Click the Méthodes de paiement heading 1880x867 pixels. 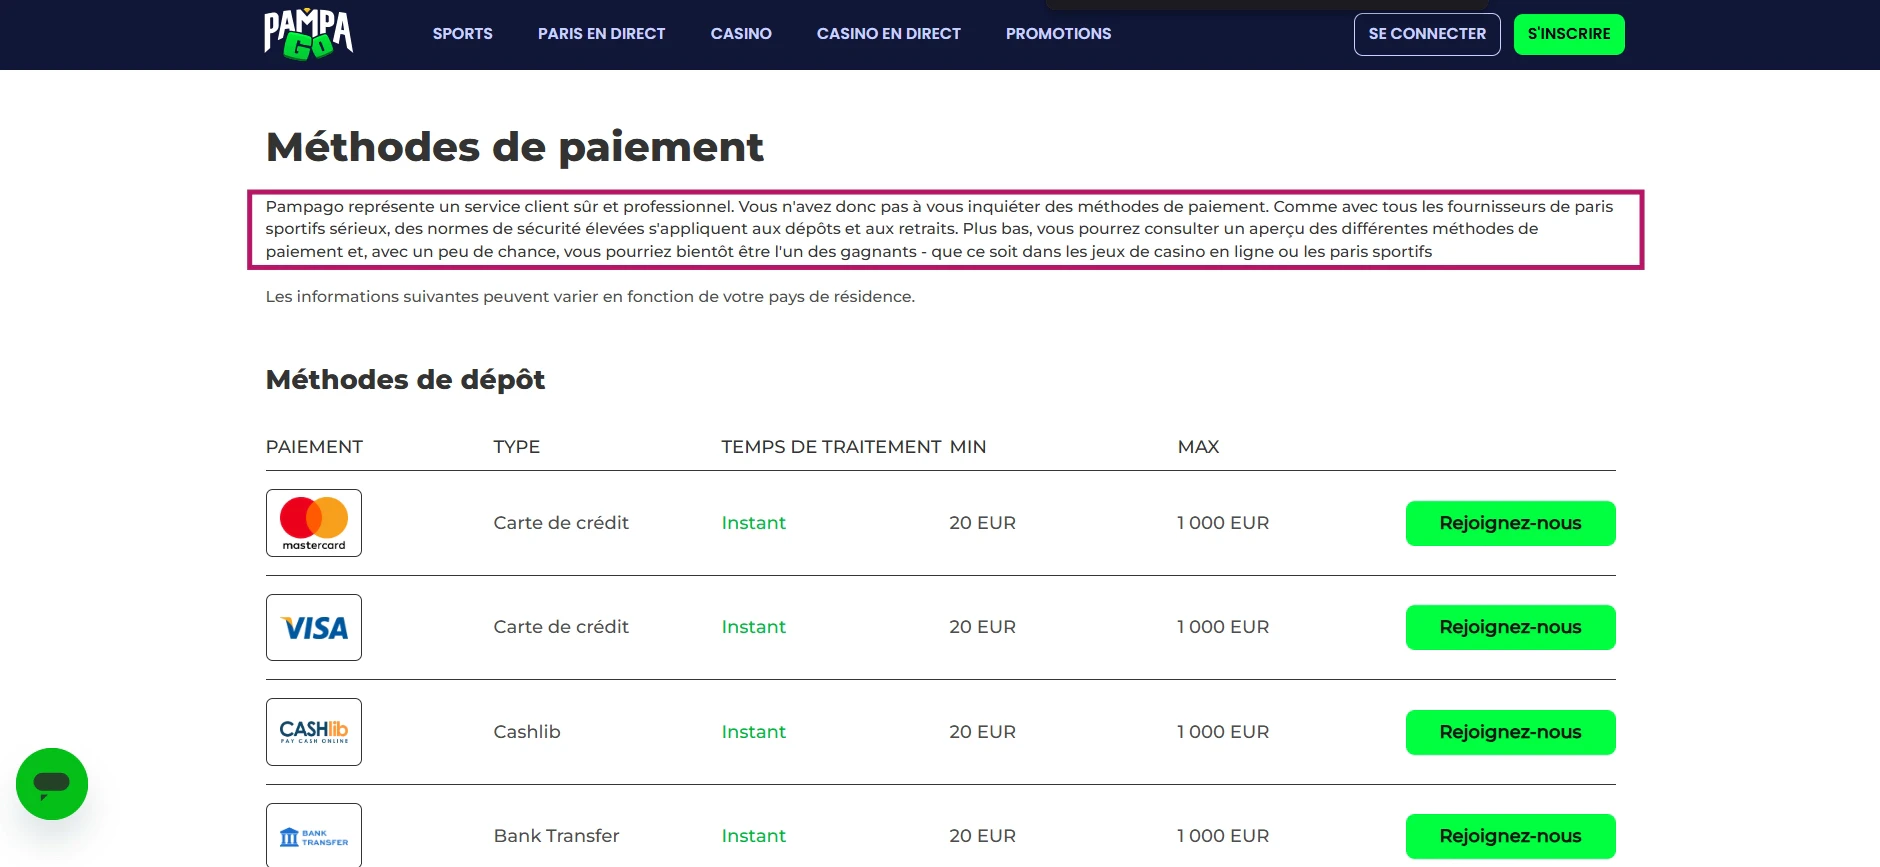[514, 147]
